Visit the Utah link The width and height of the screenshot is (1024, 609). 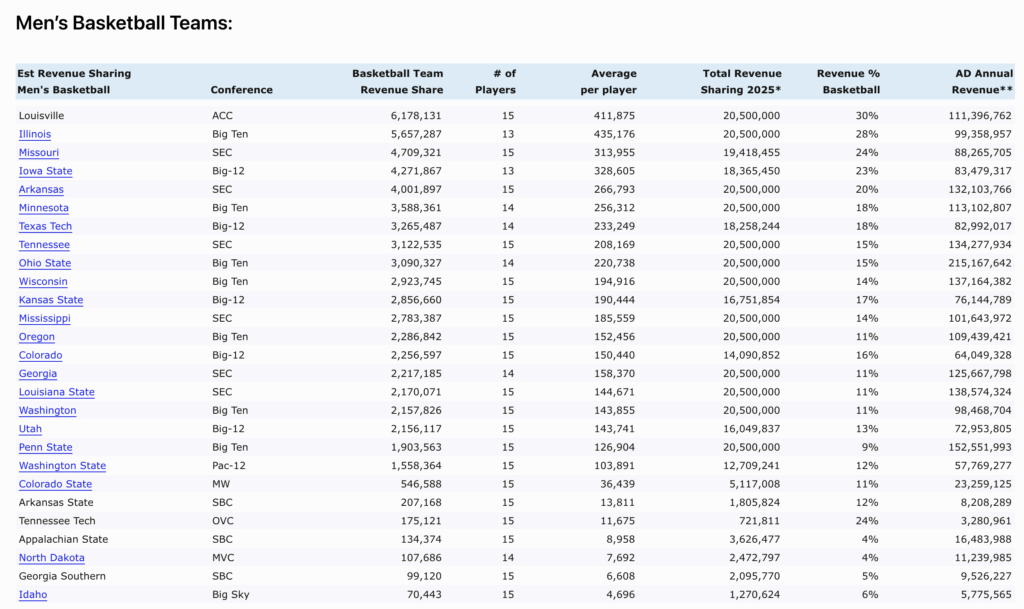pyautogui.click(x=30, y=429)
